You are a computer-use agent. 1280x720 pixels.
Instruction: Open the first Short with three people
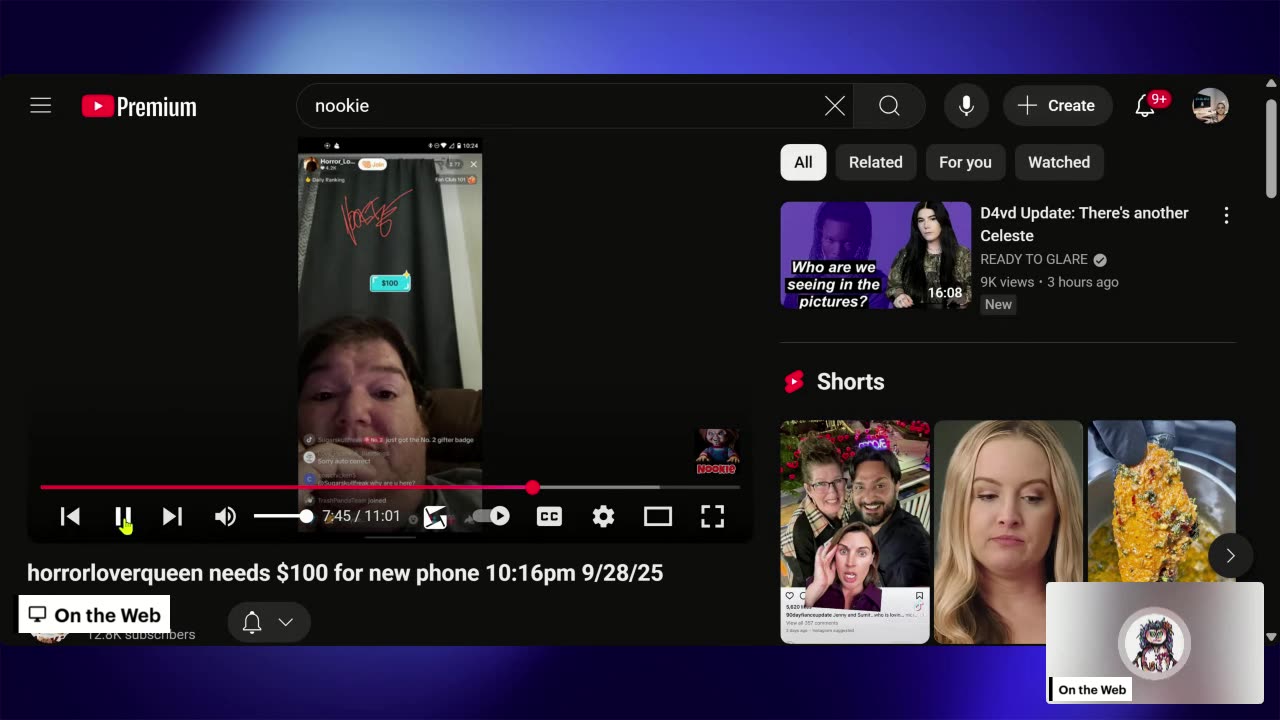pos(855,531)
